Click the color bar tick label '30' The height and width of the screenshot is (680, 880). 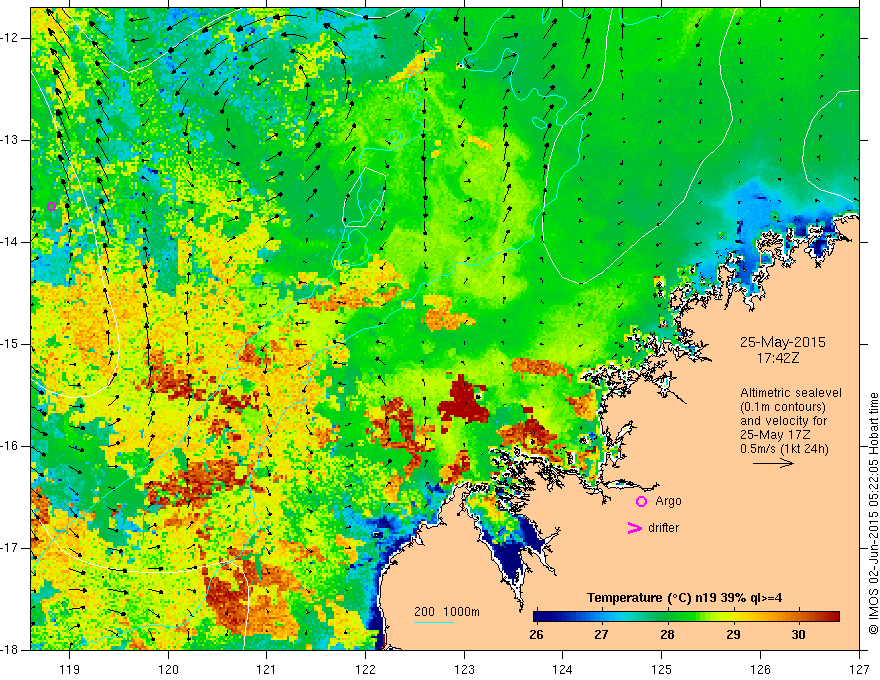click(798, 635)
